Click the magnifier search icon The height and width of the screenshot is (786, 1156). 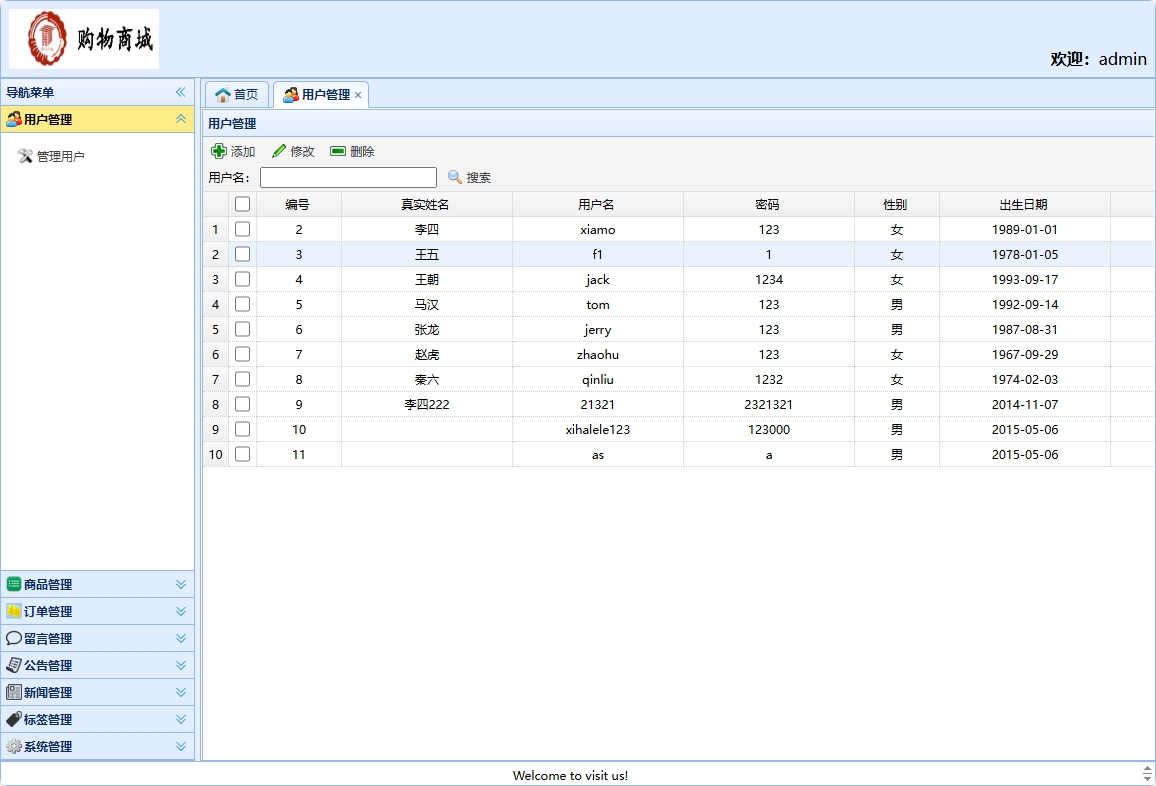455,177
